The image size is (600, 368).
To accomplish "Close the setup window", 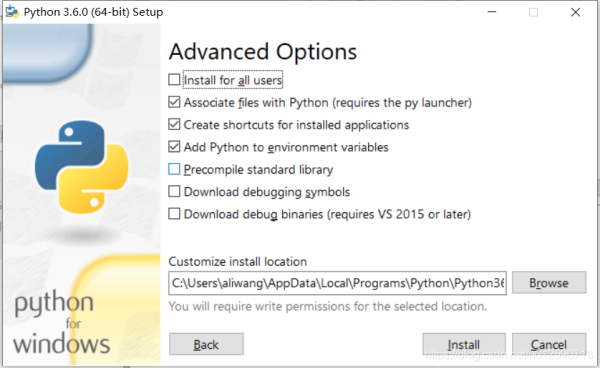I will click(575, 12).
